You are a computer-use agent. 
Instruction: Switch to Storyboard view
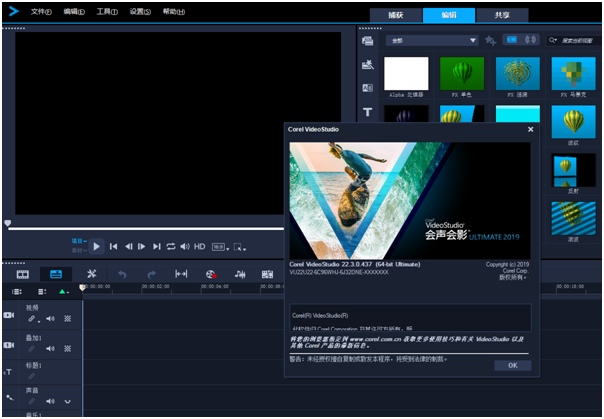[23, 274]
